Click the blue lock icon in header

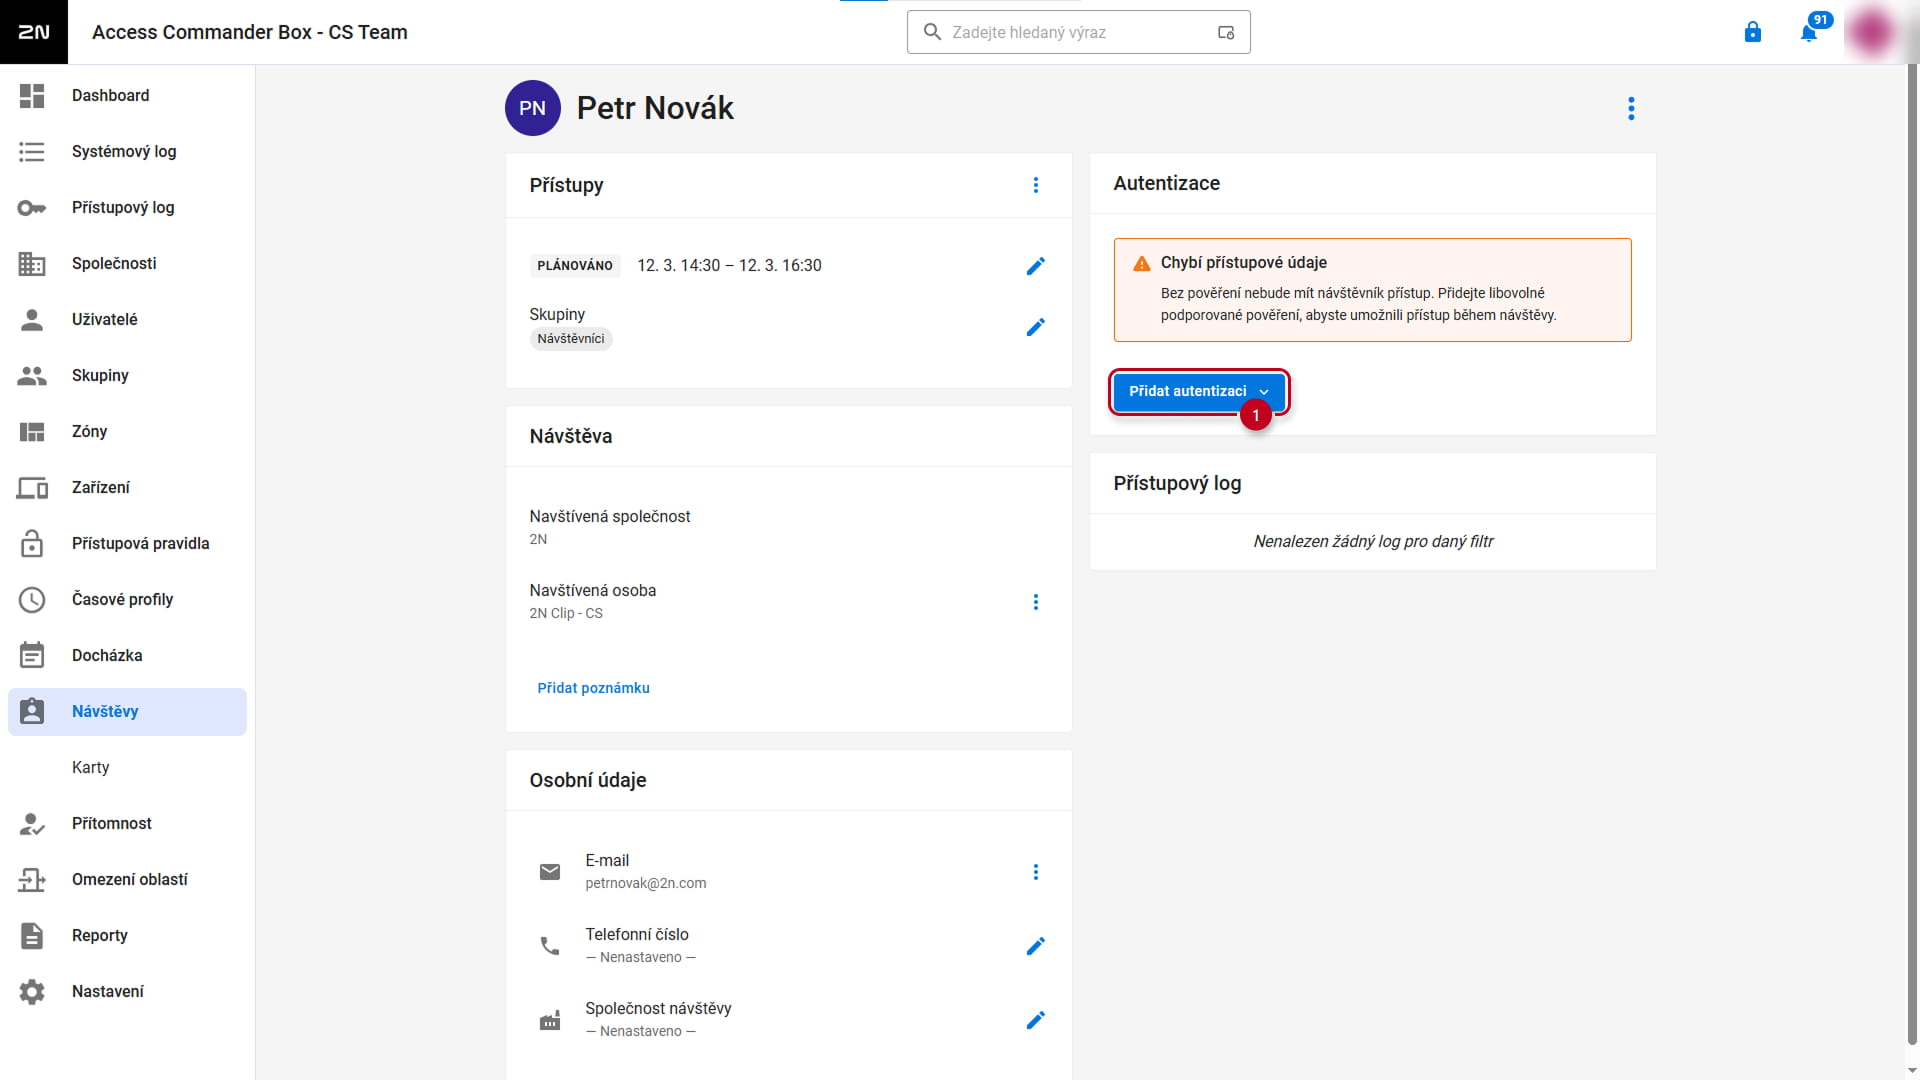point(1753,32)
